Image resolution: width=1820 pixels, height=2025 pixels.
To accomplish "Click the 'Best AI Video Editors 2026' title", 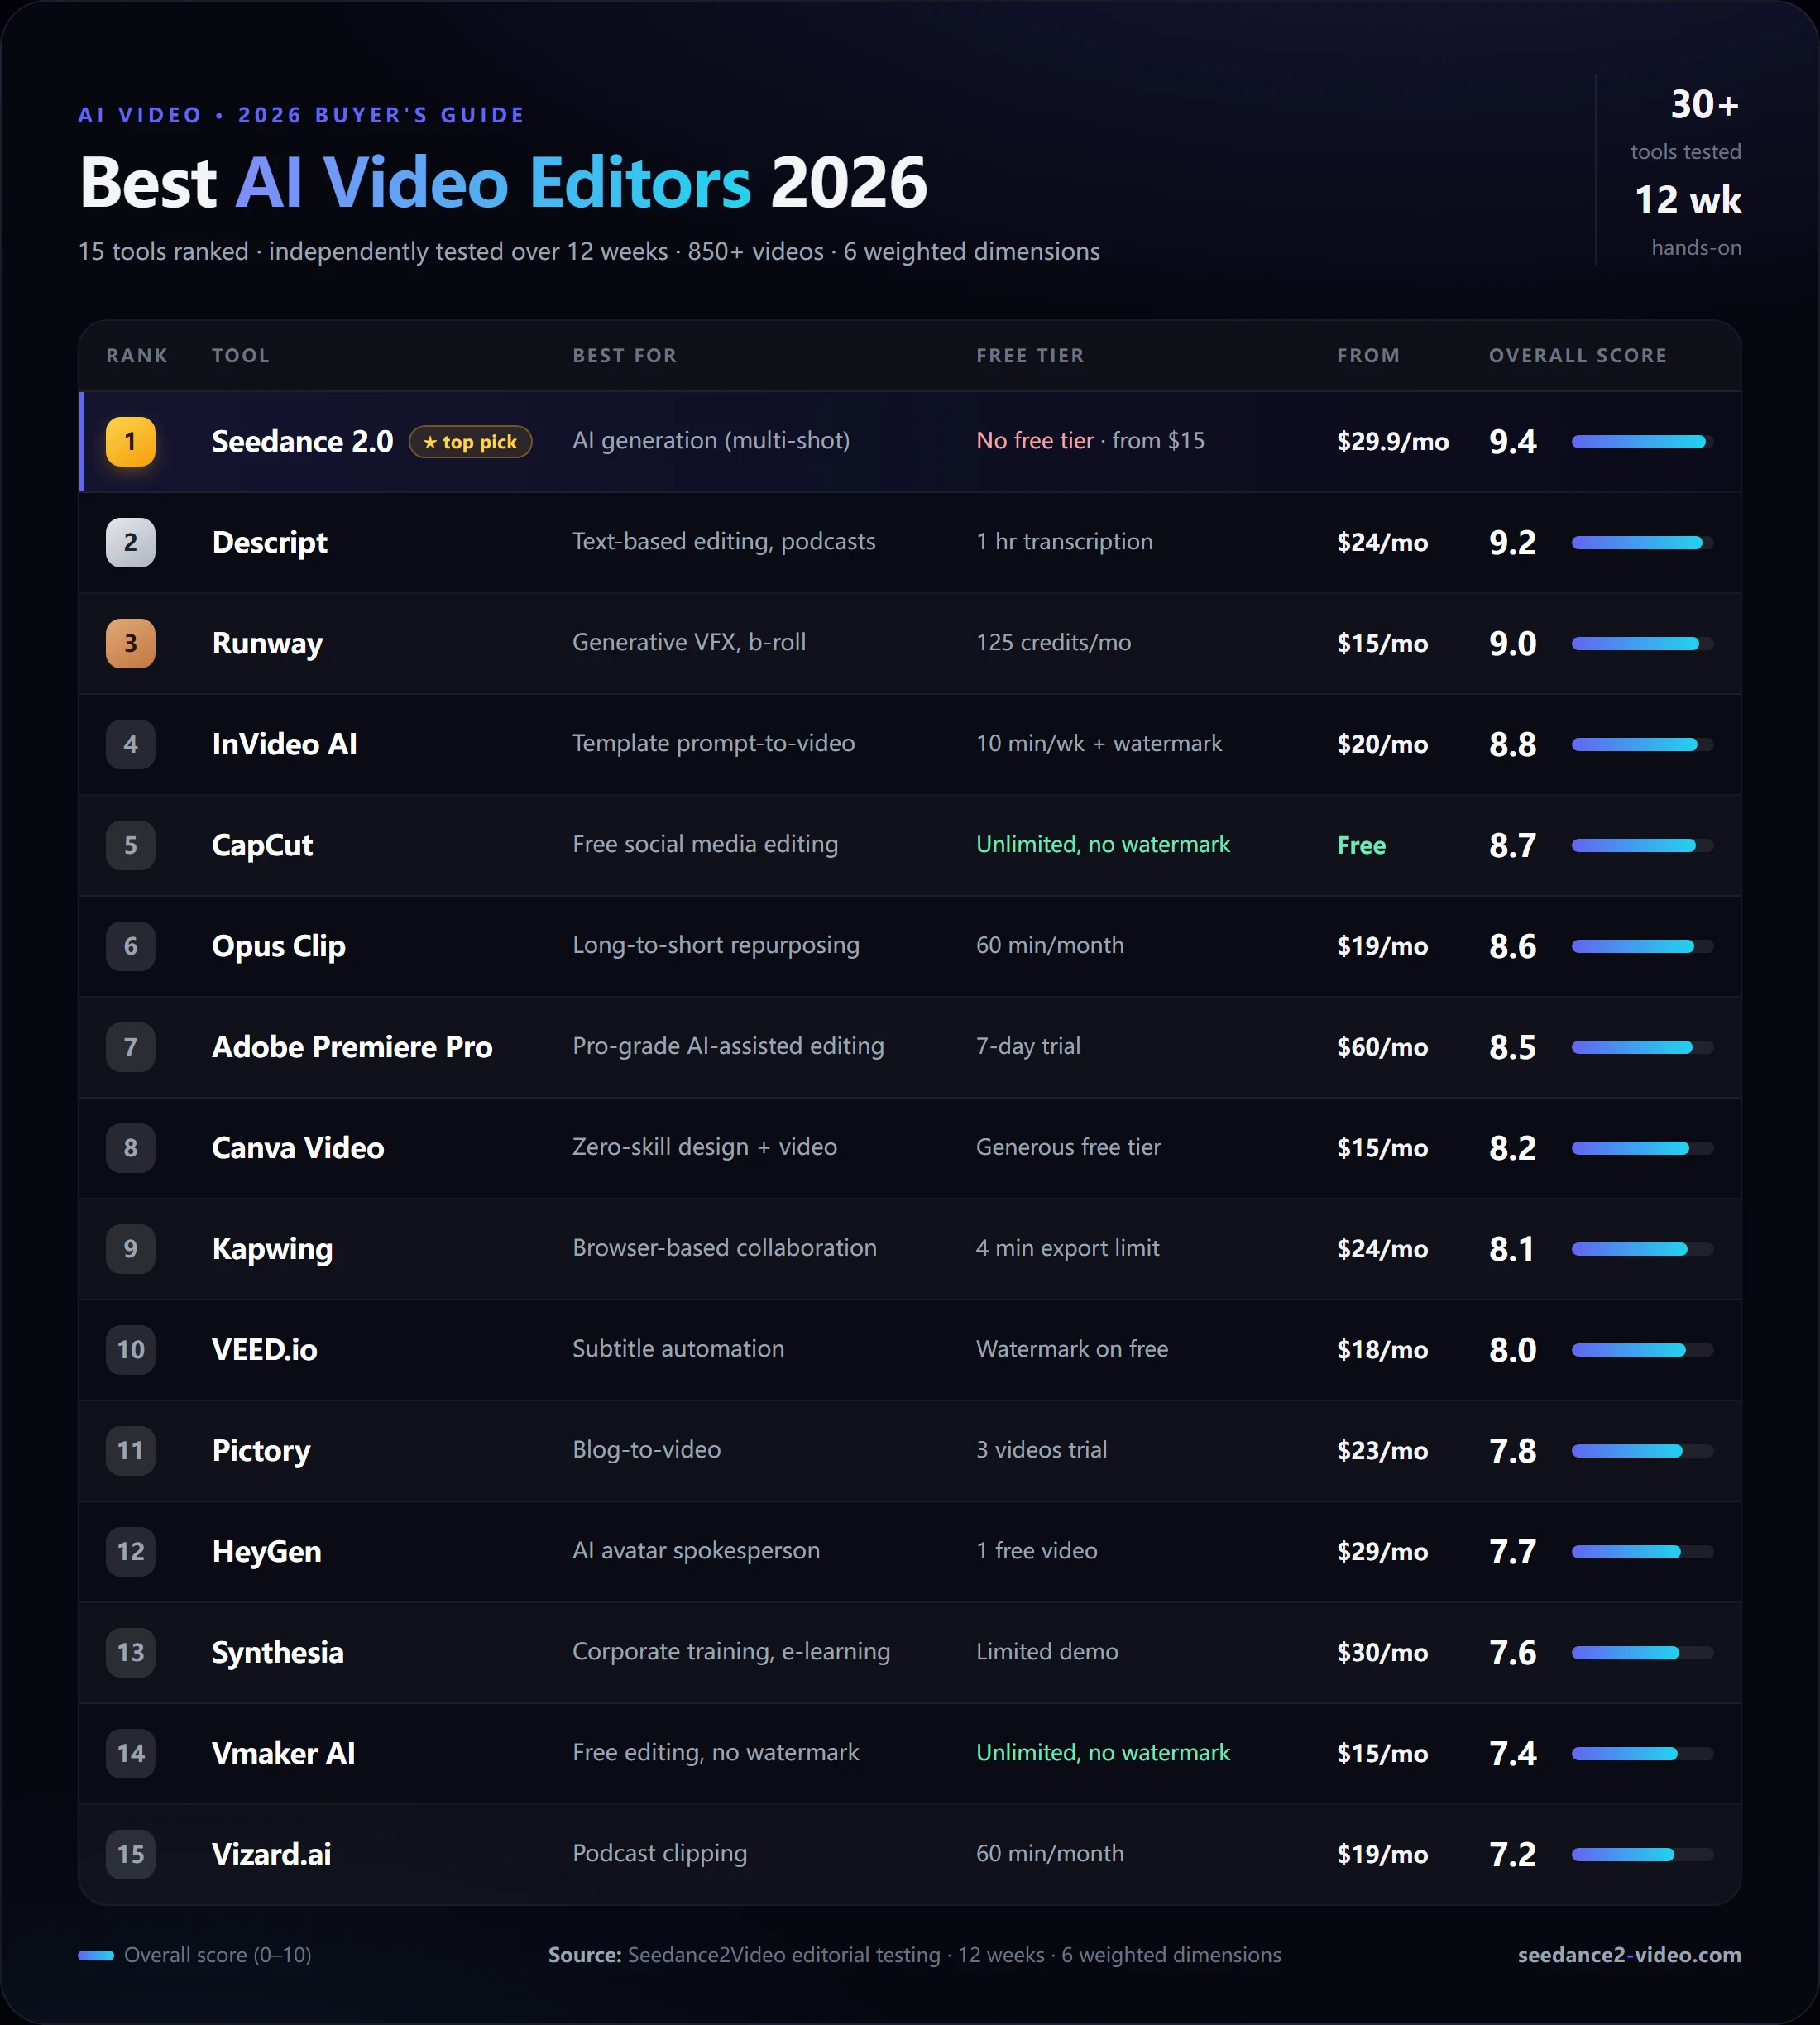I will 503,183.
